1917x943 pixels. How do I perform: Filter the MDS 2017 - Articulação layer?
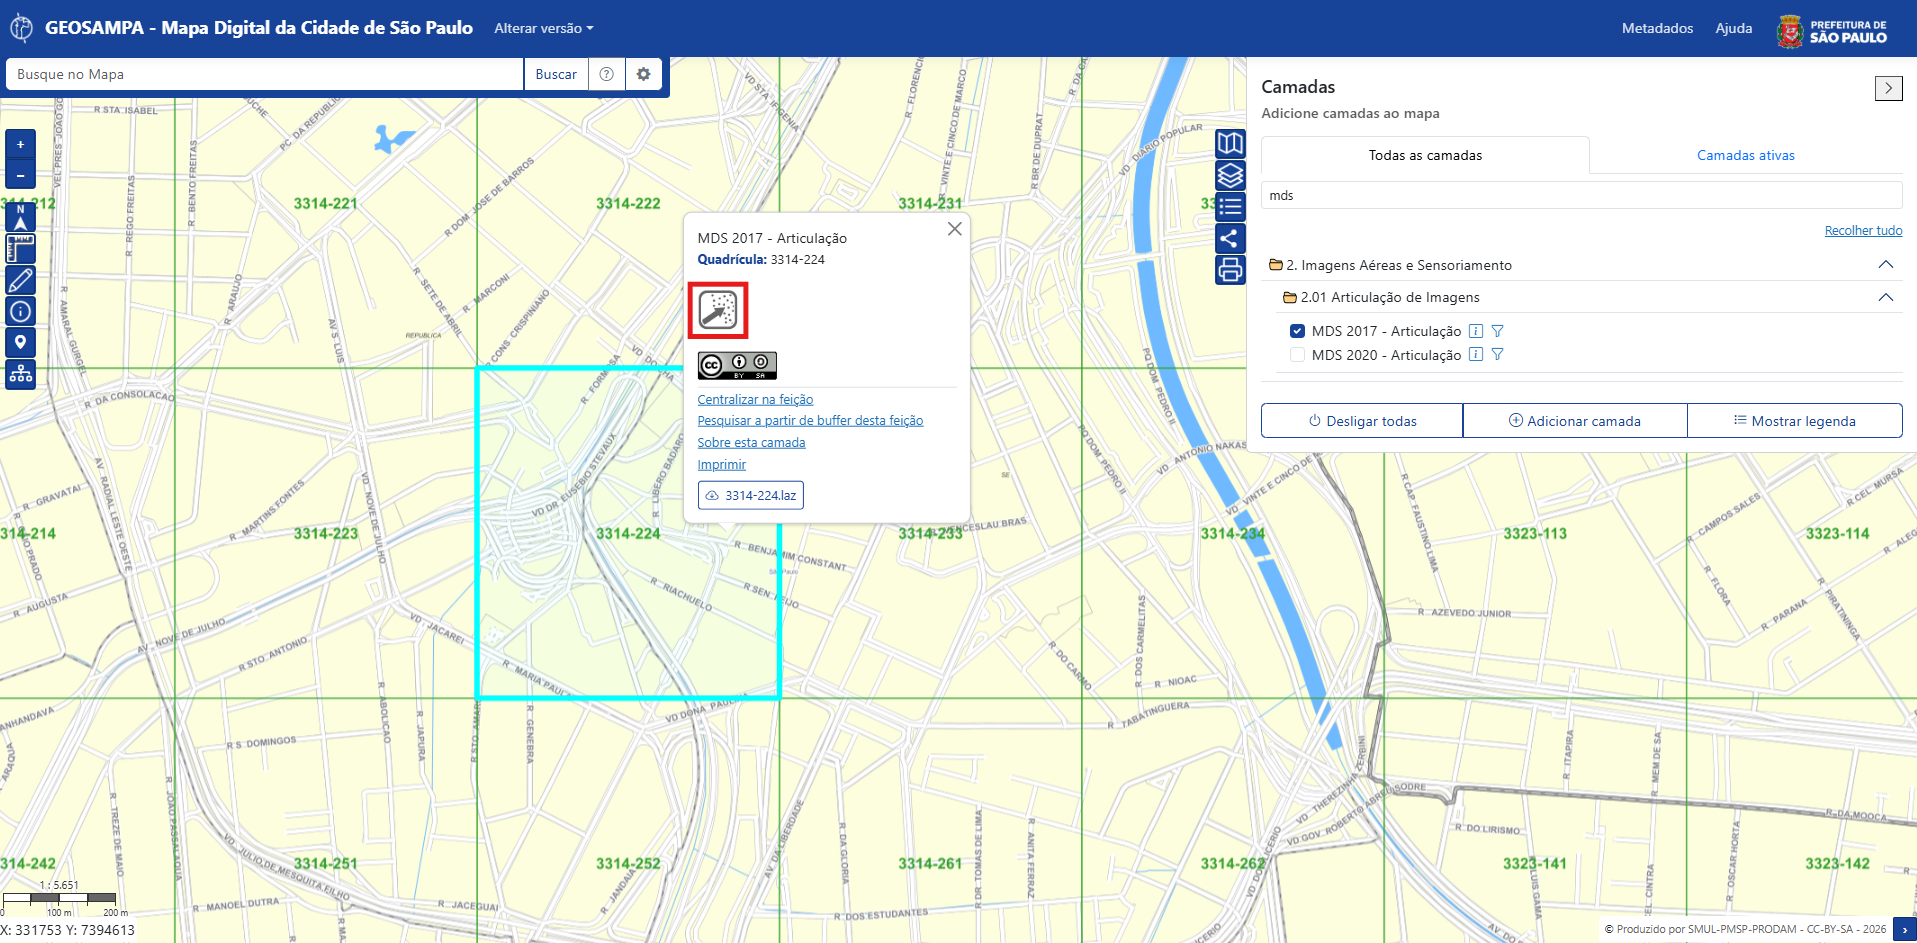click(x=1497, y=331)
